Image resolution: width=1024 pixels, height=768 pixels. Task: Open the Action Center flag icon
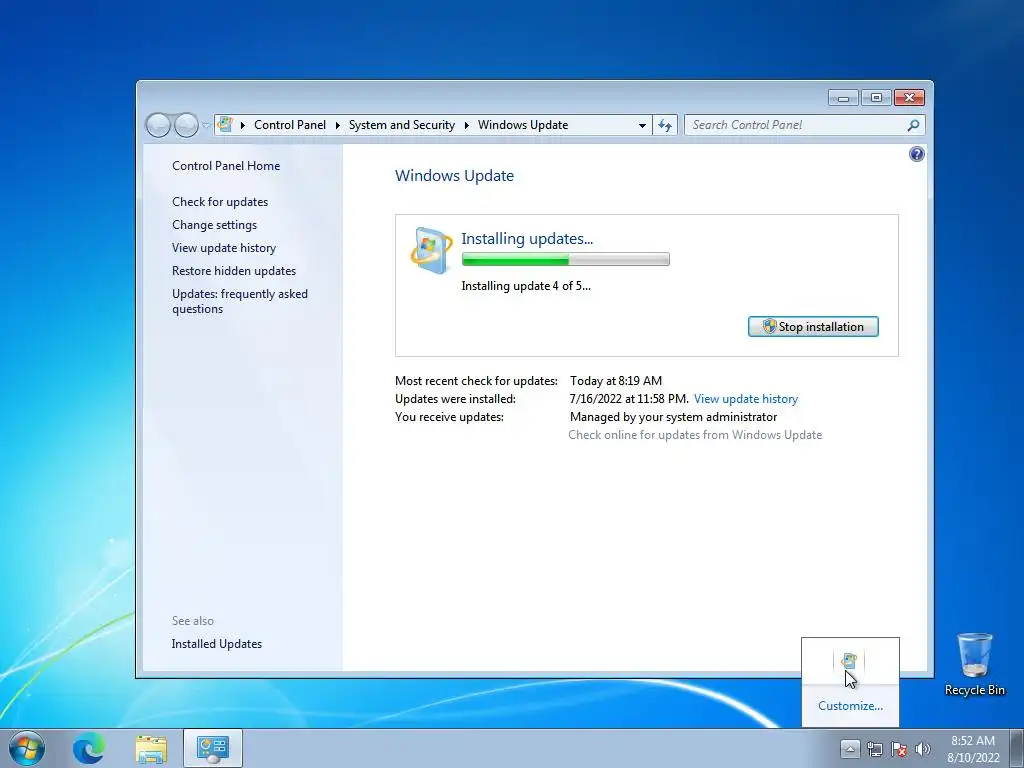pos(899,749)
